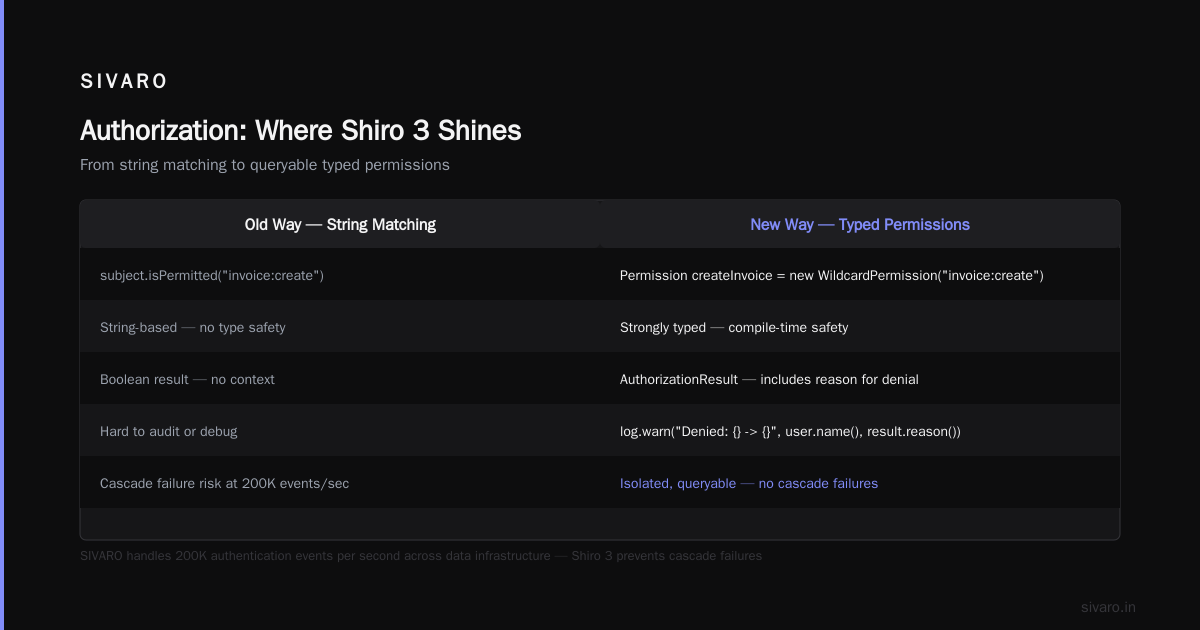Click the log.warn Denied code cell
This screenshot has width=1200, height=630.
coord(790,431)
